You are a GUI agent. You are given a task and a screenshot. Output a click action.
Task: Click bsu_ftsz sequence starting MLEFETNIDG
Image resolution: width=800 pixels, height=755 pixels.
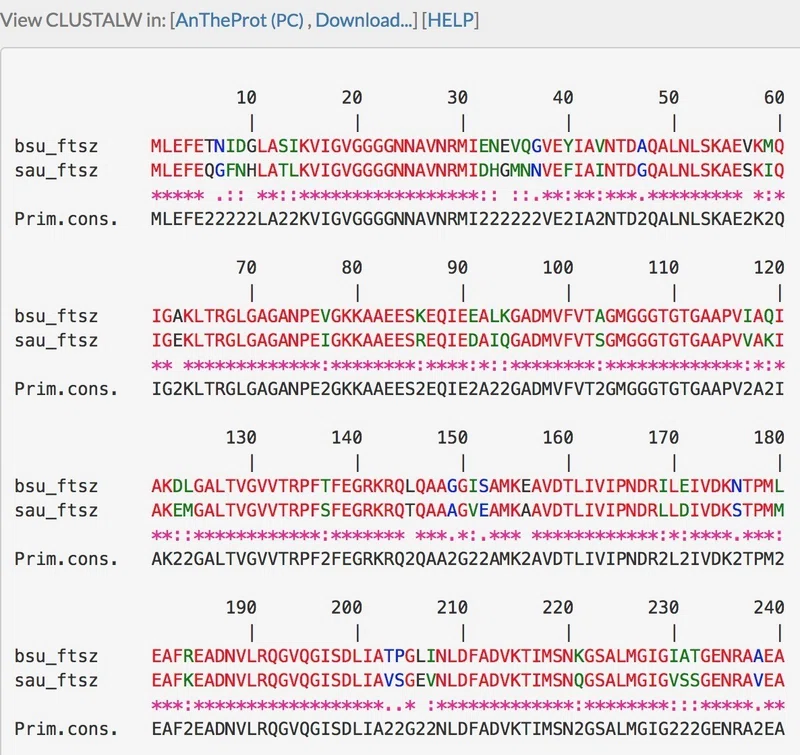(467, 146)
